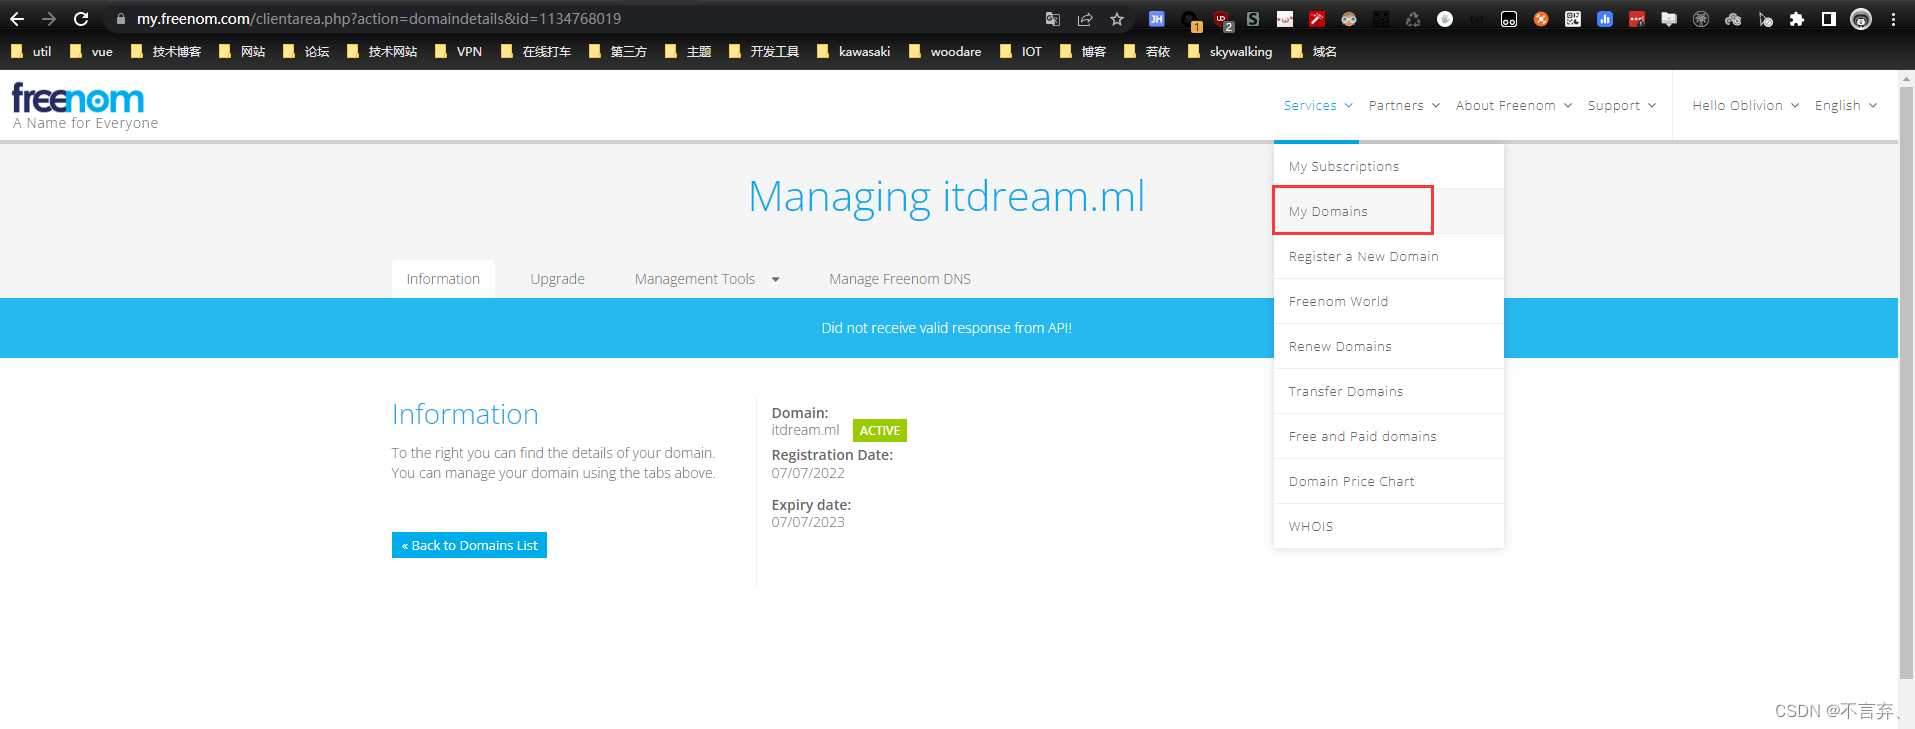The width and height of the screenshot is (1915, 729).
Task: Open the Manage Freenom DNS tab
Action: click(x=900, y=279)
